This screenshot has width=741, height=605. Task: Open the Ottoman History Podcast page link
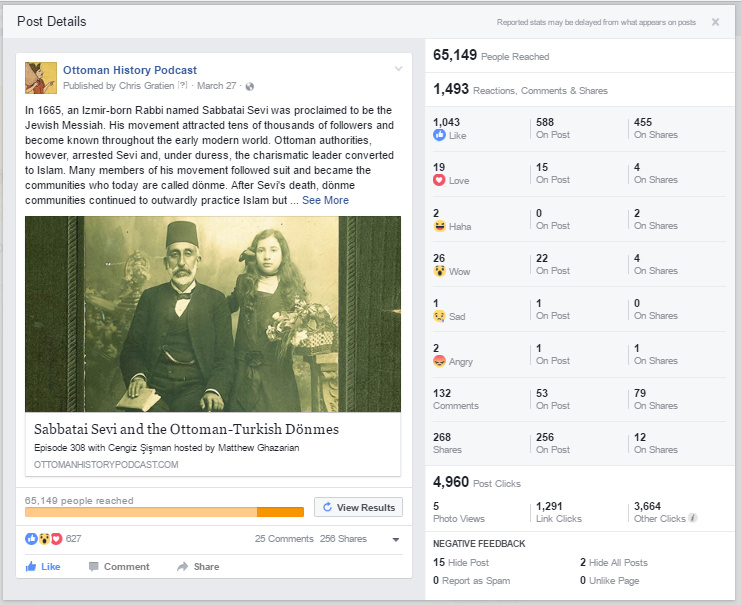pyautogui.click(x=130, y=70)
